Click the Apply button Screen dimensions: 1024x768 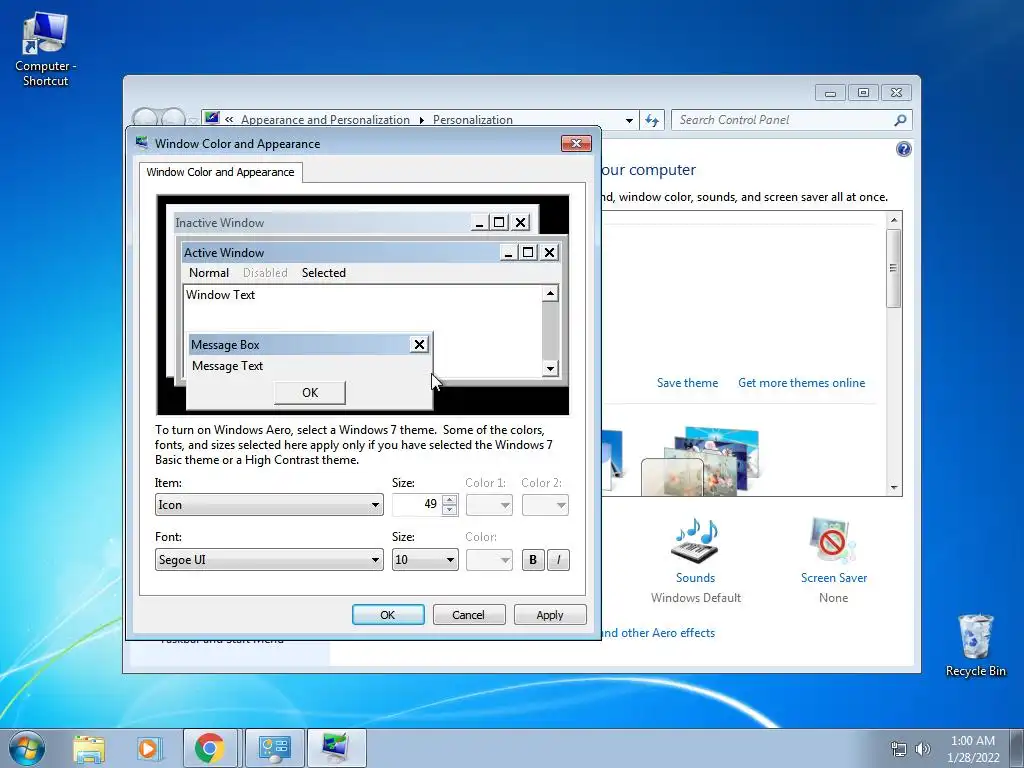click(x=550, y=615)
